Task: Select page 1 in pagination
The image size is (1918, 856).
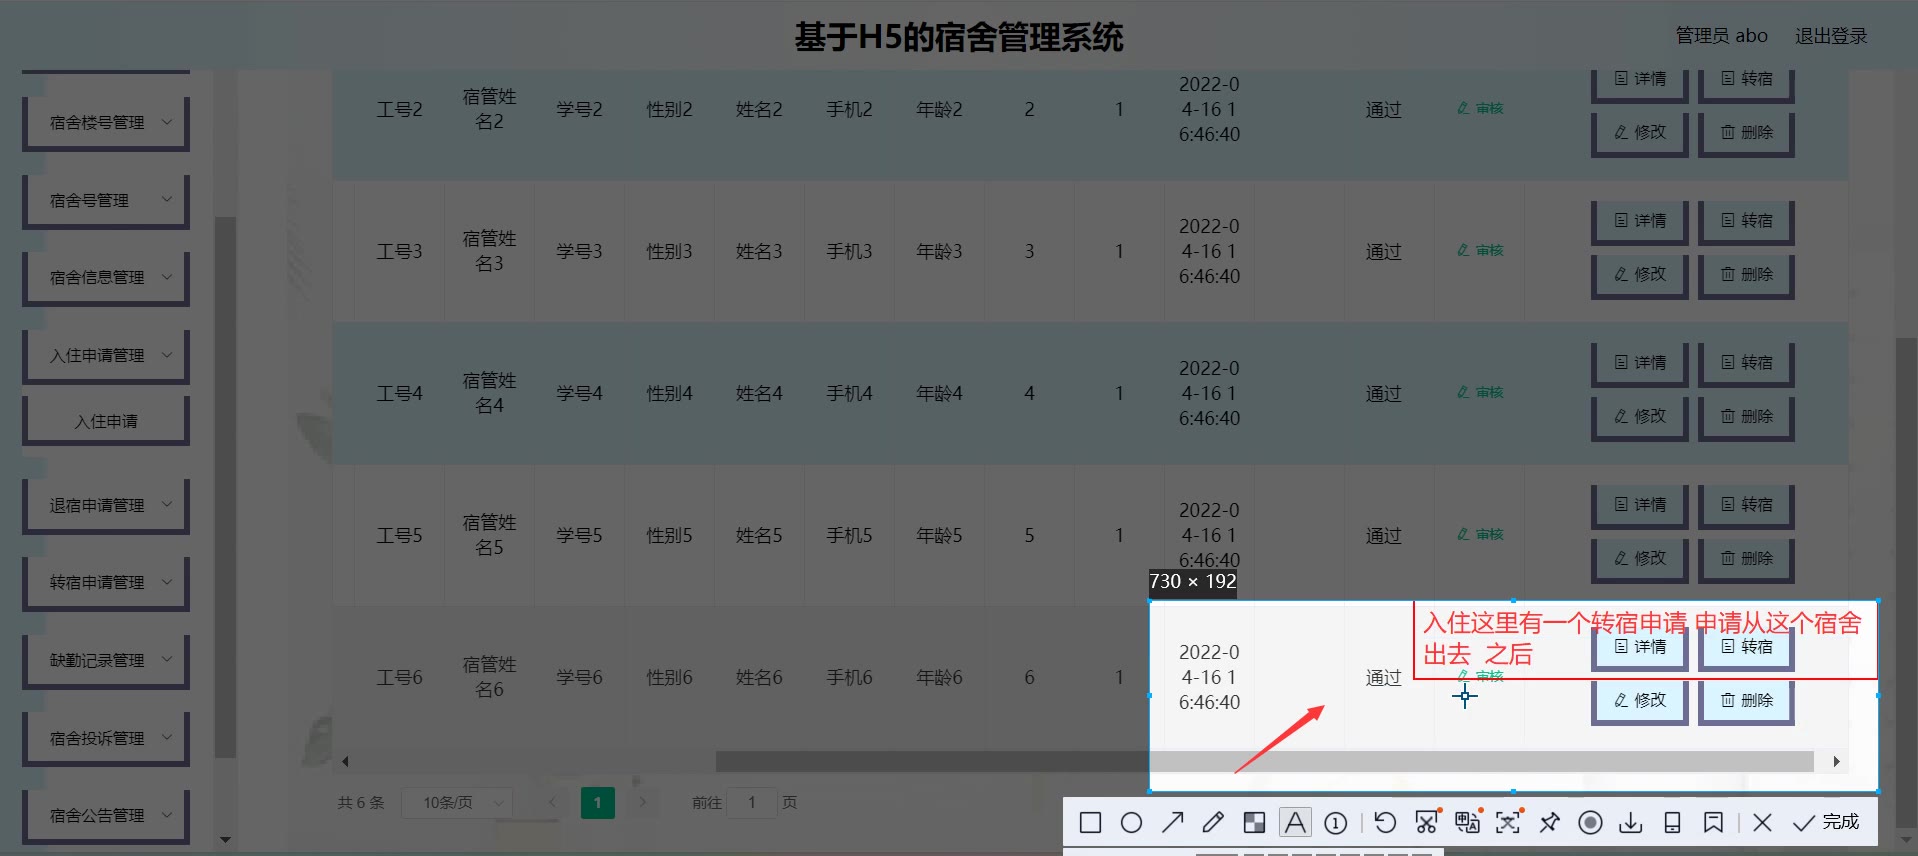Action: 598,802
